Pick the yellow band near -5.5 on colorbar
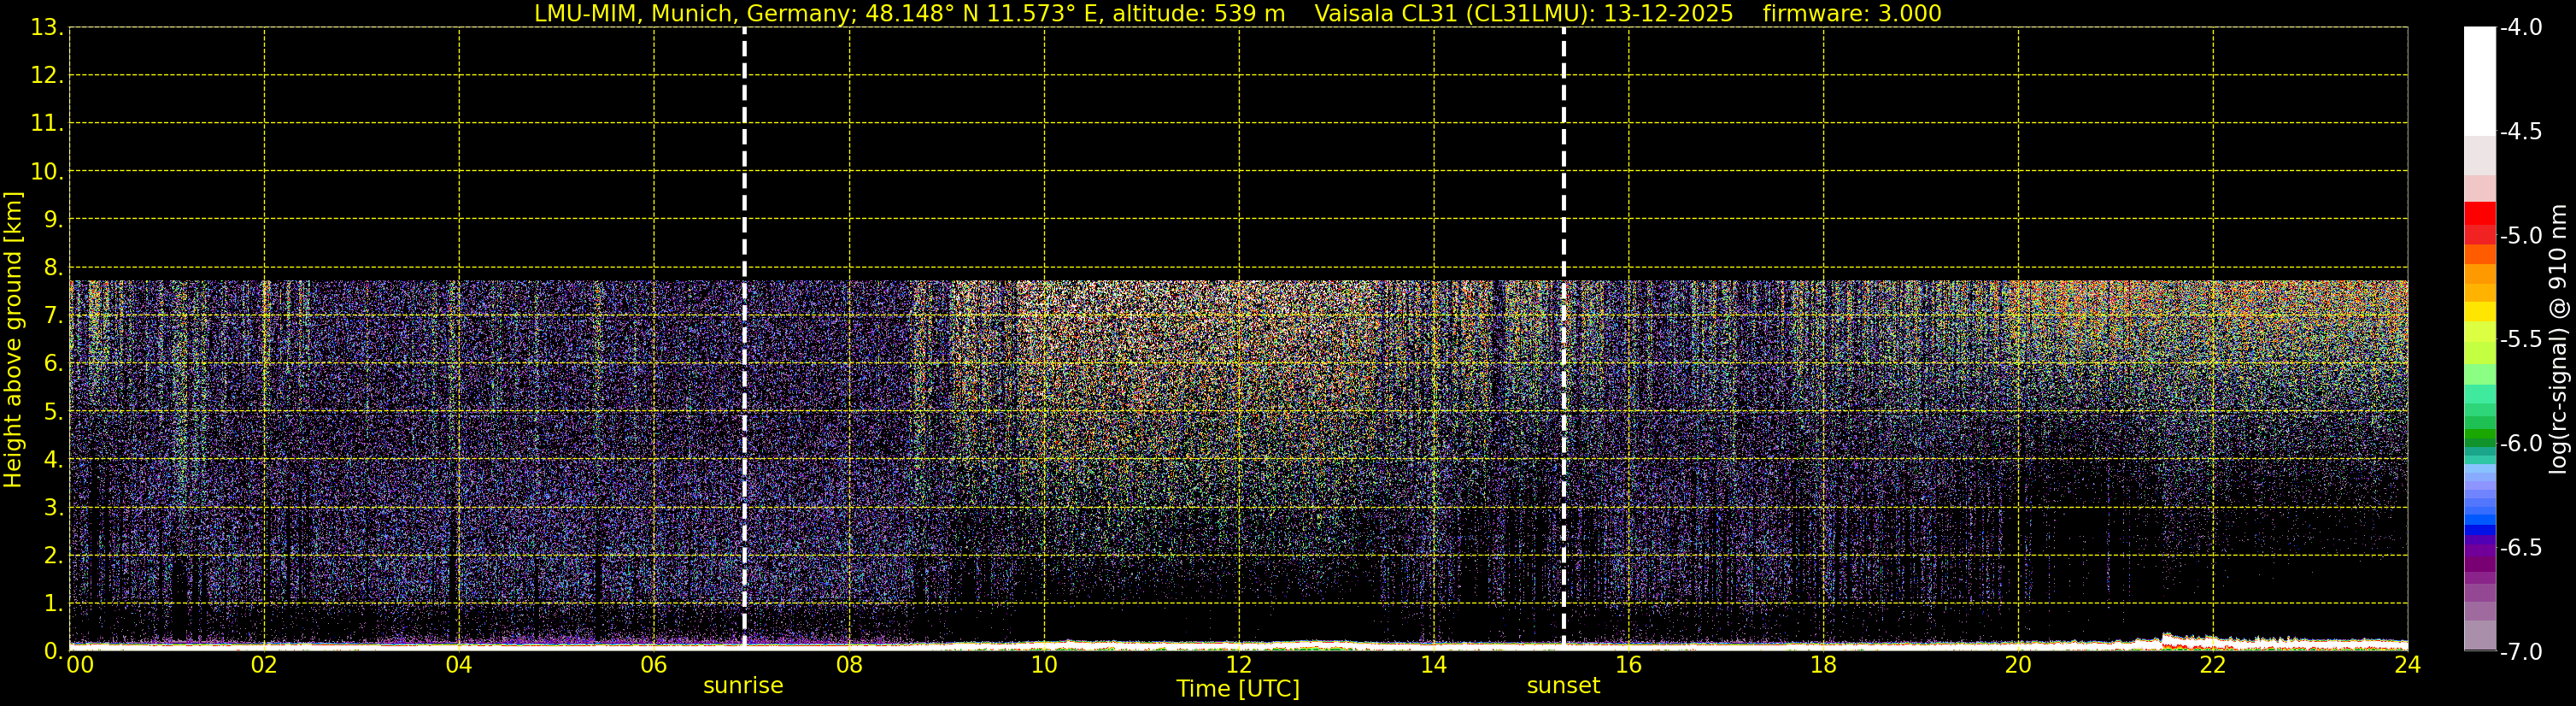Image resolution: width=2576 pixels, height=706 pixels. tap(2479, 312)
